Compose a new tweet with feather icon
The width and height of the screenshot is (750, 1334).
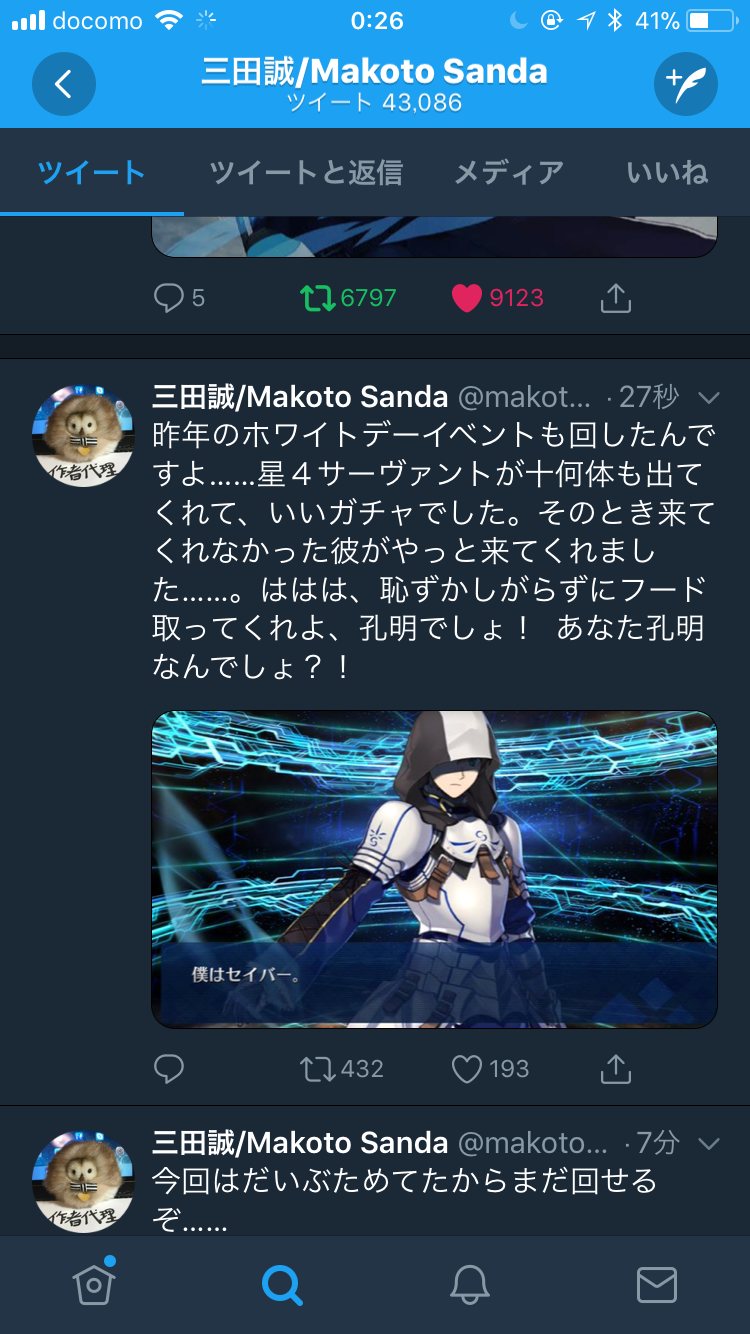[686, 84]
